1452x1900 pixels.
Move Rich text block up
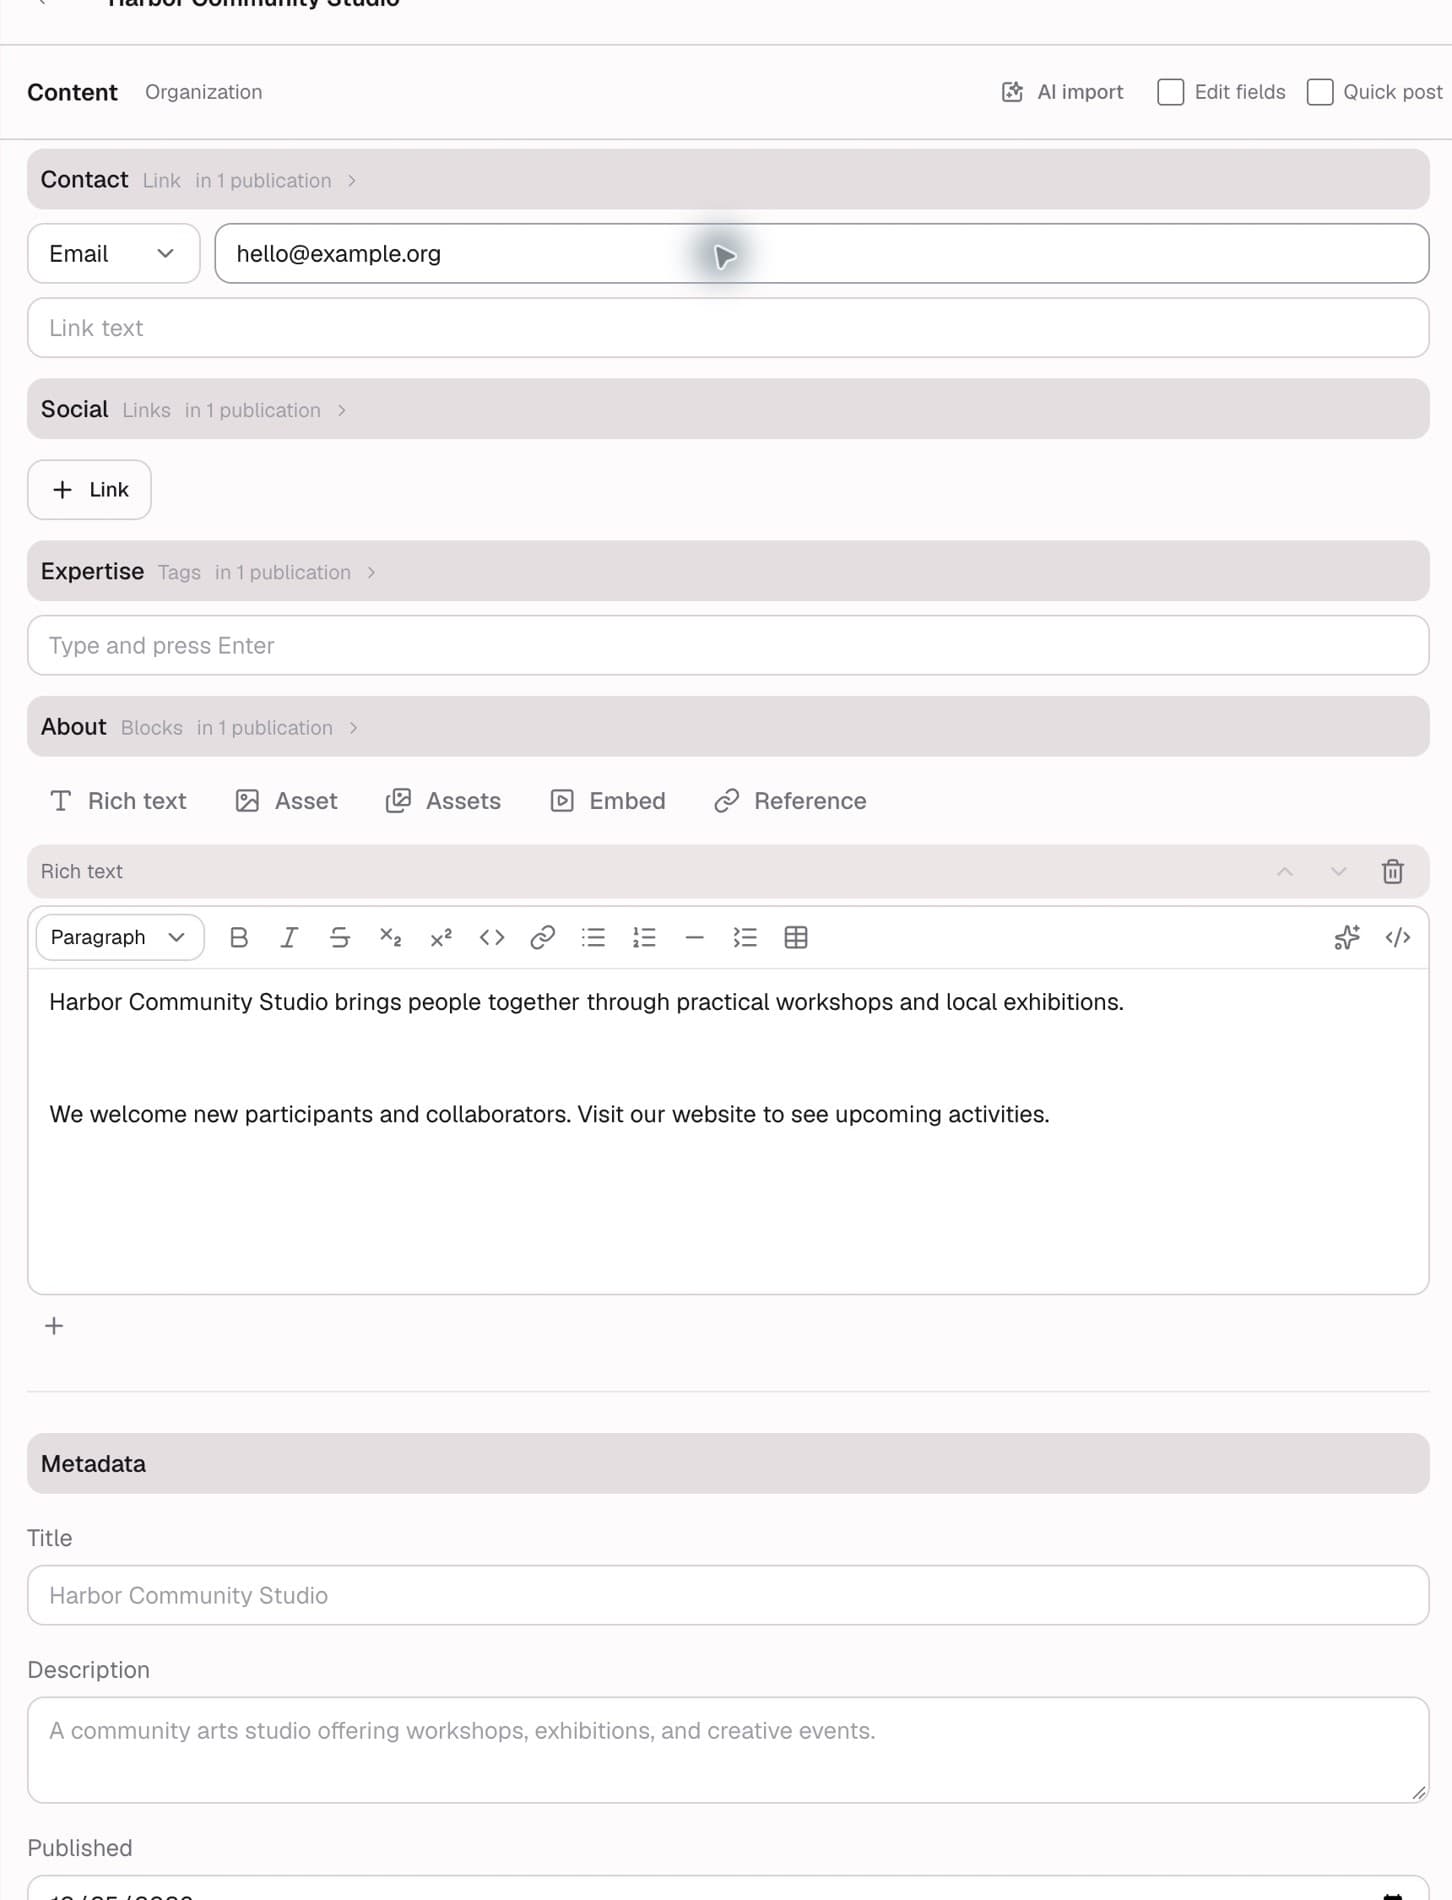[1285, 871]
